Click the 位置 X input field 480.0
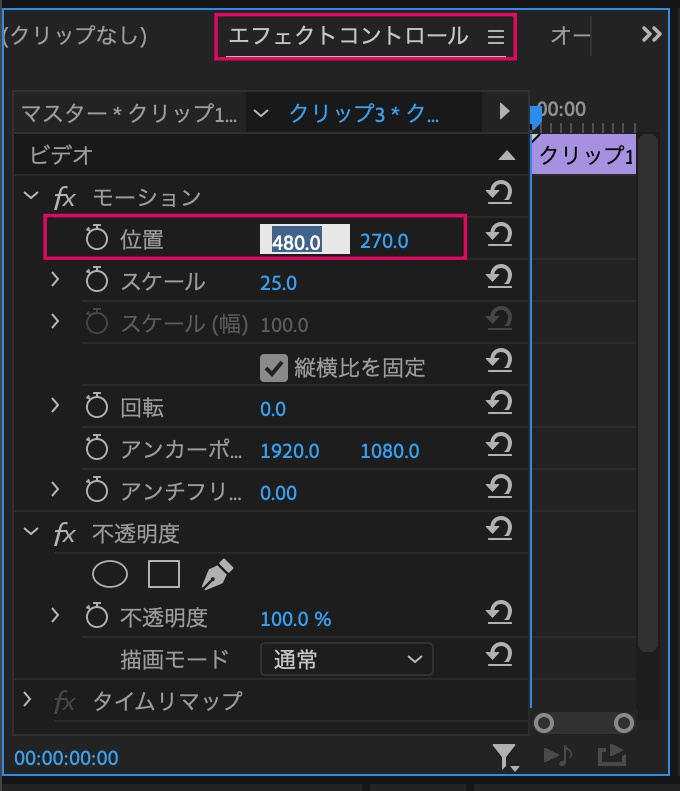680x791 pixels. (304, 239)
